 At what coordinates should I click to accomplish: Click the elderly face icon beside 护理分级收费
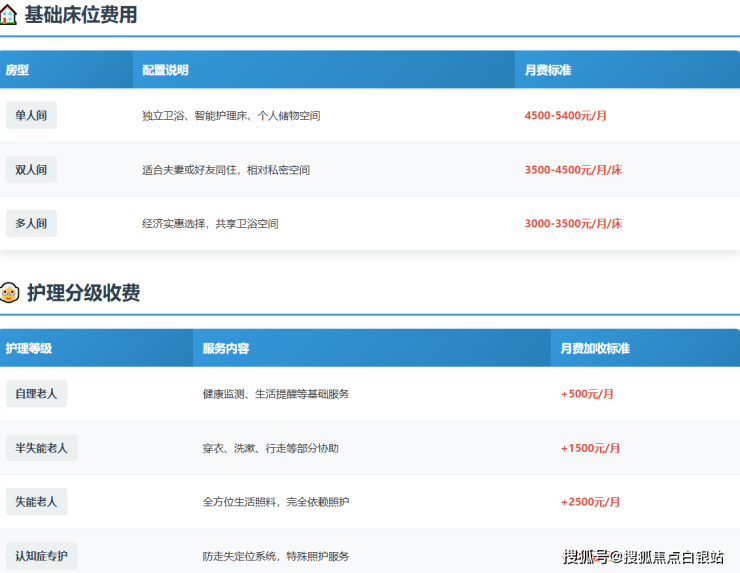click(9, 293)
